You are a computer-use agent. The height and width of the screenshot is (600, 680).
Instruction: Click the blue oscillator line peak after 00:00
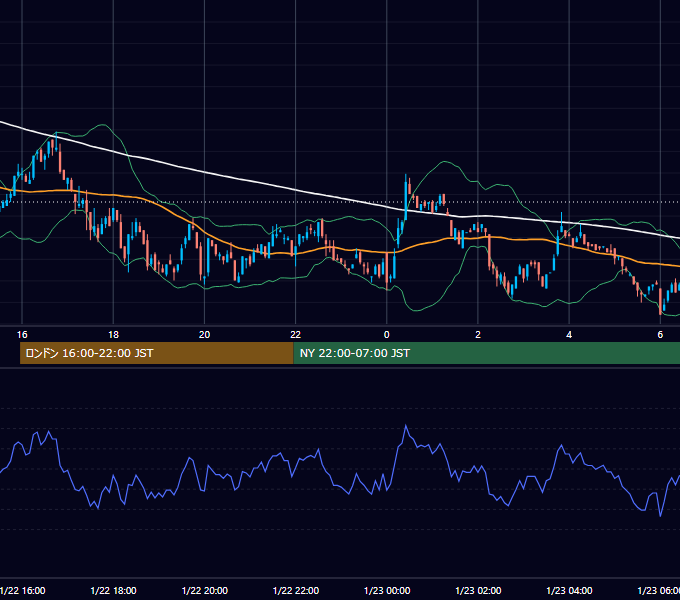406,427
